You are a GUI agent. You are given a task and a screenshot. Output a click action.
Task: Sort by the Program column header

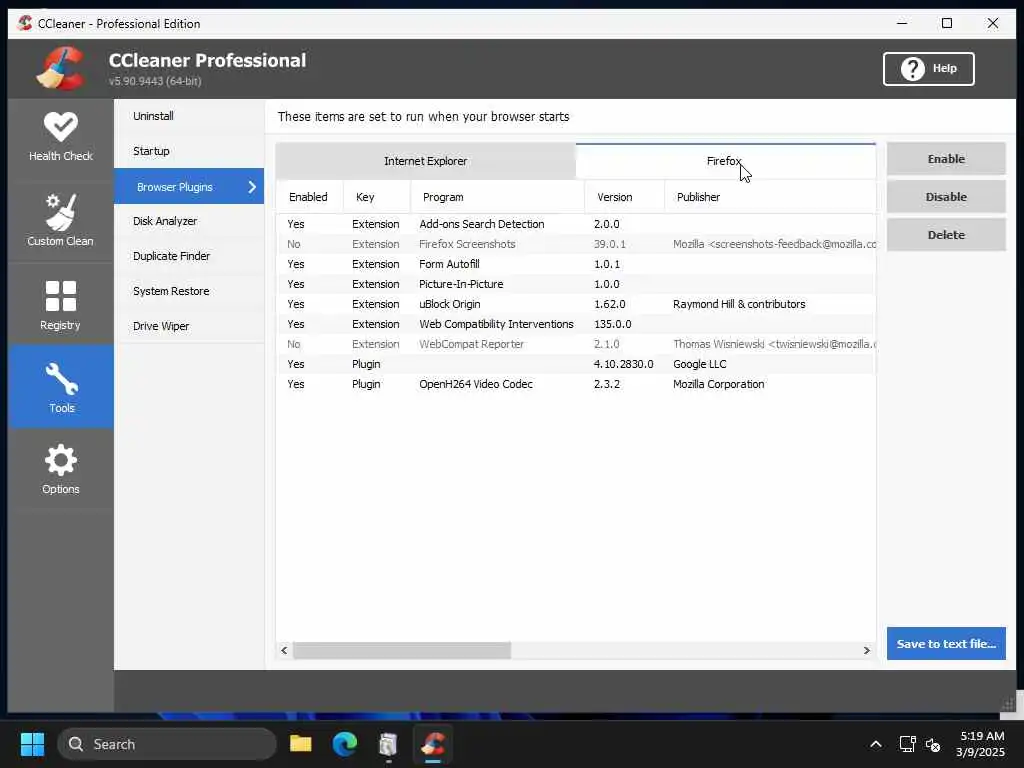coord(497,197)
